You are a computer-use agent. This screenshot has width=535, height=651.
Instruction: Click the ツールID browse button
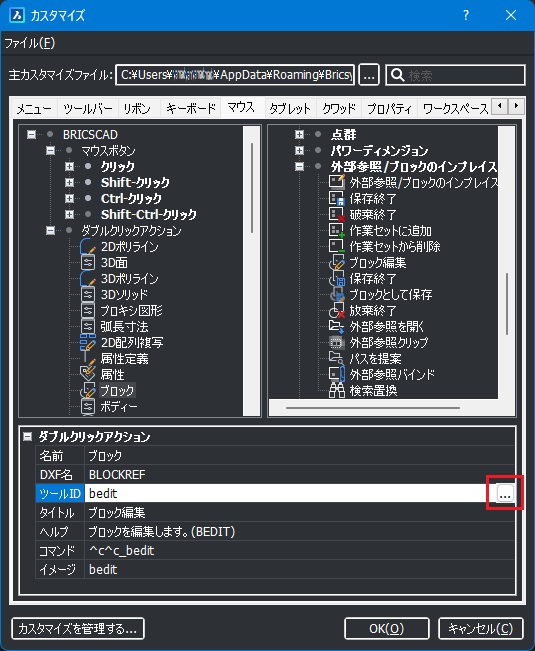coord(505,493)
